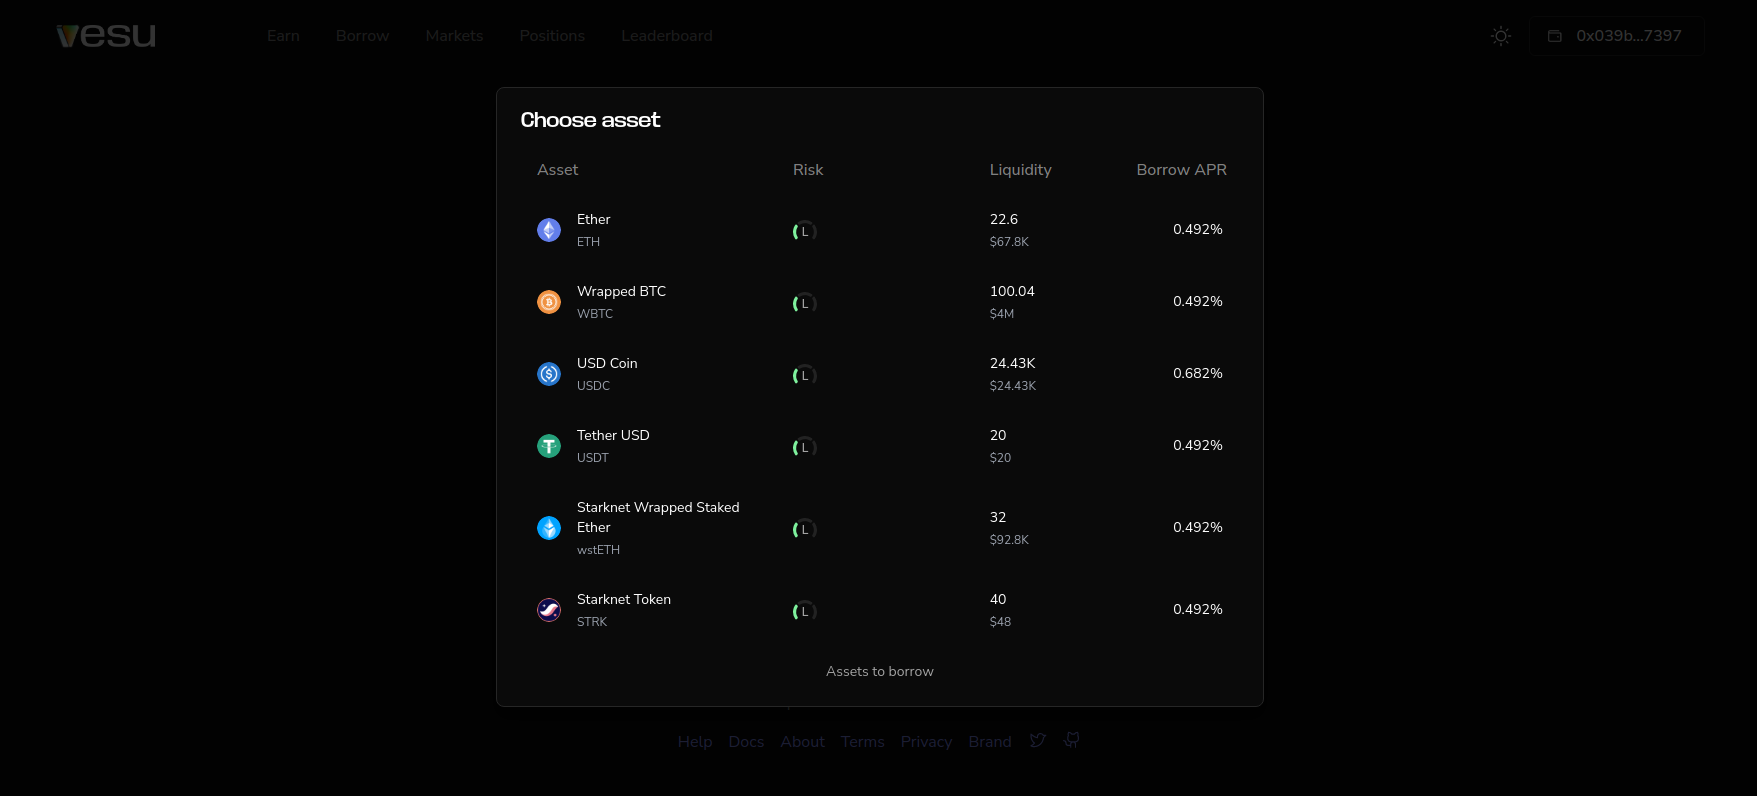Click the 22.6 liquidity value for Ether
This screenshot has width=1757, height=796.
[x=1004, y=219]
